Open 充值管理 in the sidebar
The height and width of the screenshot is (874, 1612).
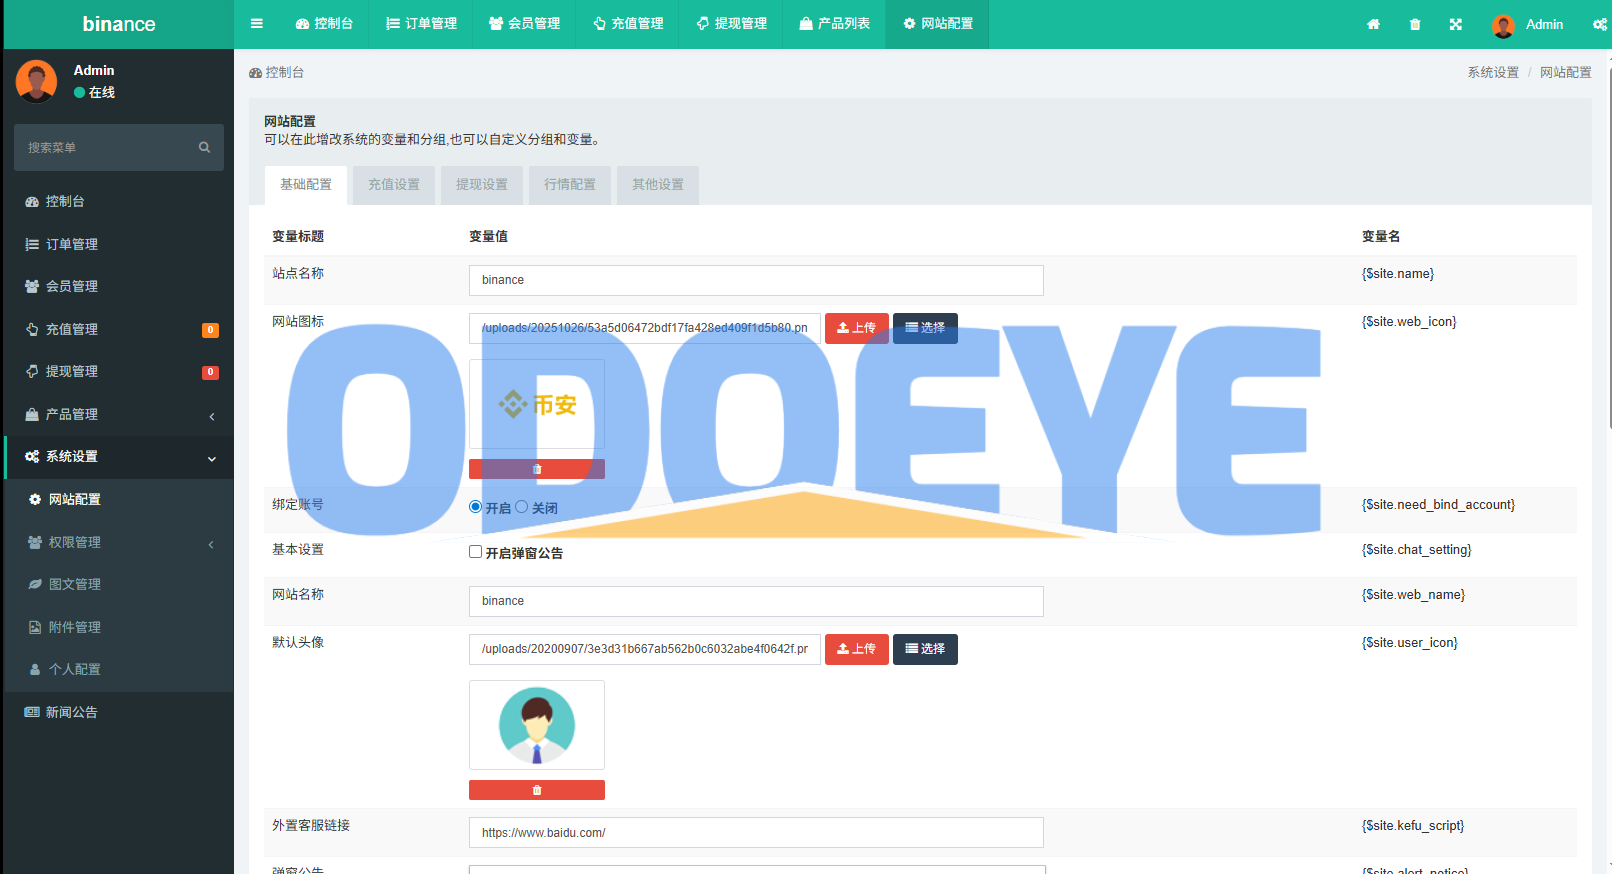click(x=119, y=329)
